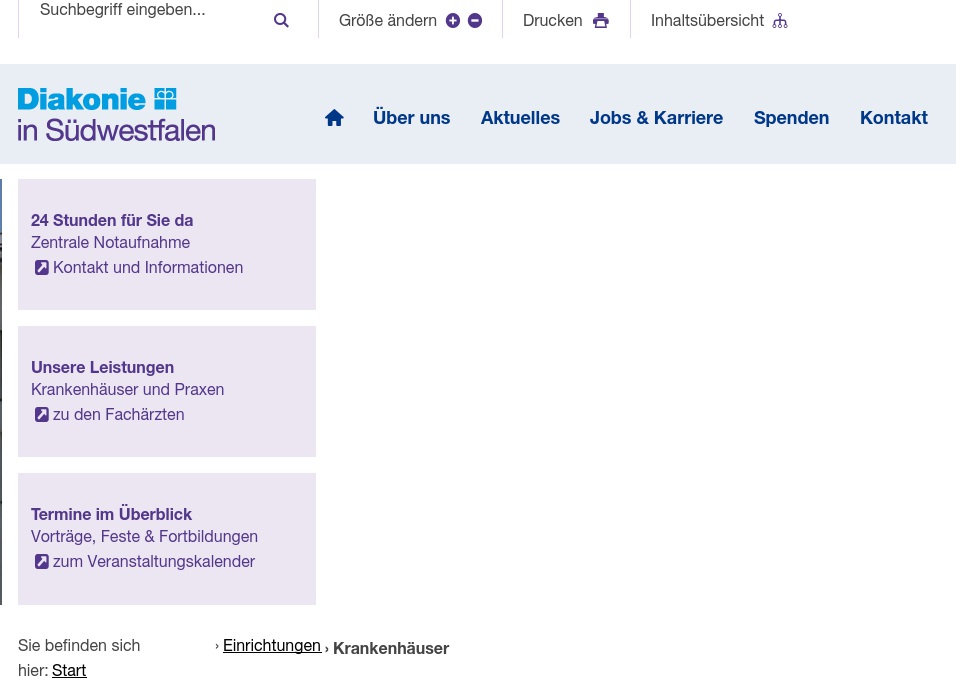Screen dimensions: 956x700
Task: Select the arrow icon before Kontakt und Informationen
Action: 42,267
